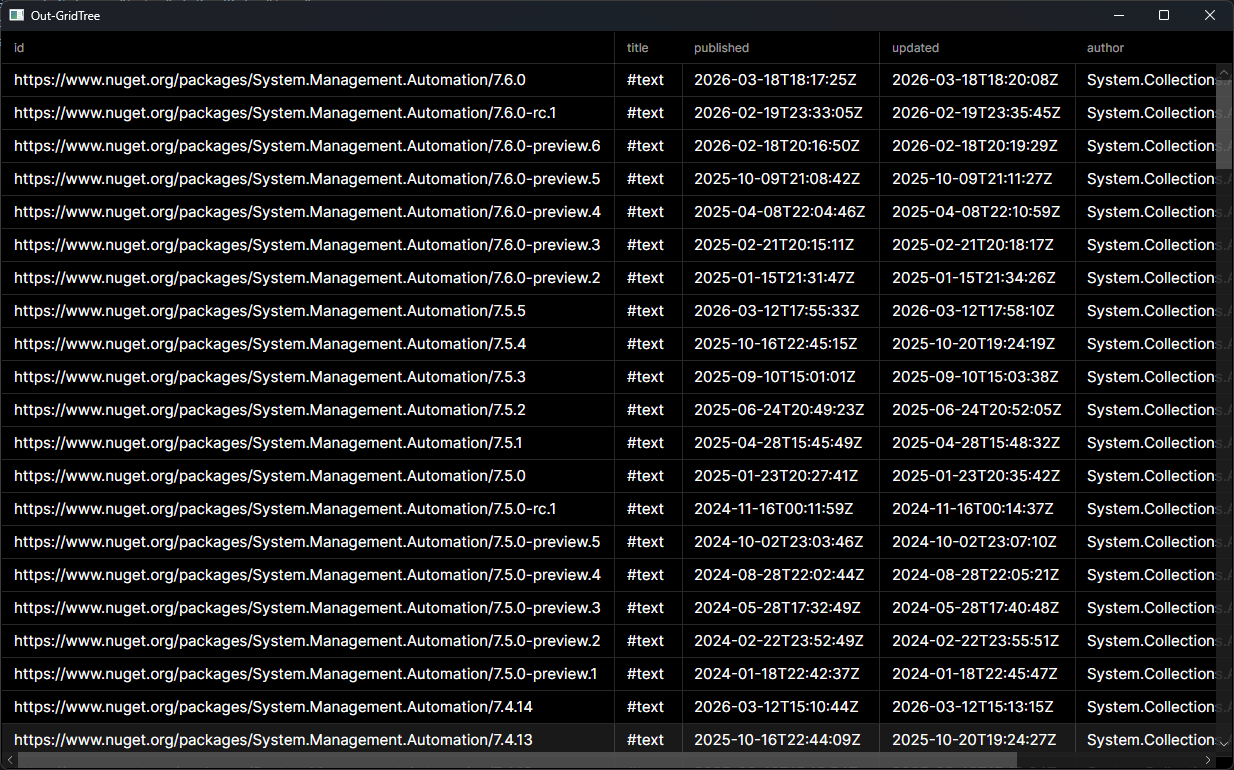Select the id cell ending in 7.5.0-preview.5
Viewport: 1234px width, 770px height.
tap(307, 542)
